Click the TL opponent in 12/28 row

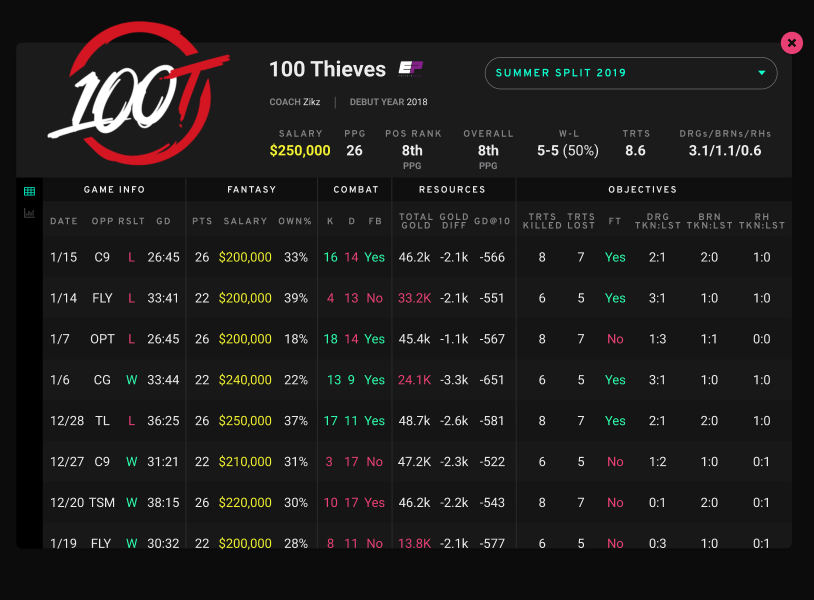(x=102, y=421)
